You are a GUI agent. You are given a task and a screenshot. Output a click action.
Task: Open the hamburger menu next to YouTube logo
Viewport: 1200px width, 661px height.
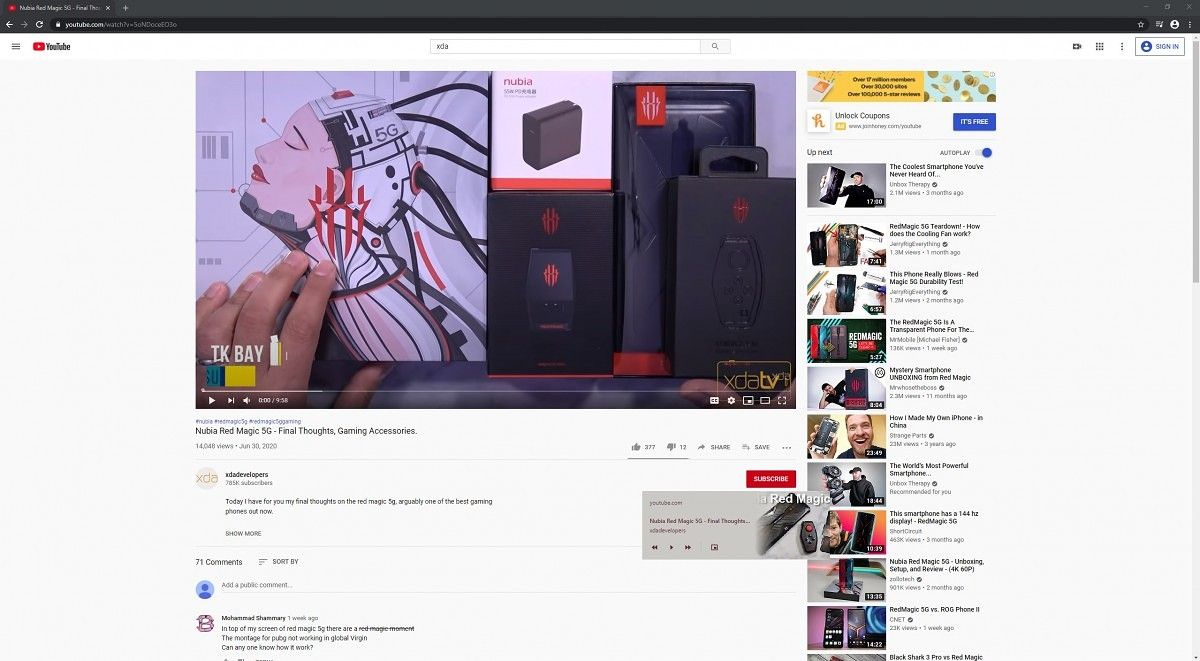tap(15, 46)
